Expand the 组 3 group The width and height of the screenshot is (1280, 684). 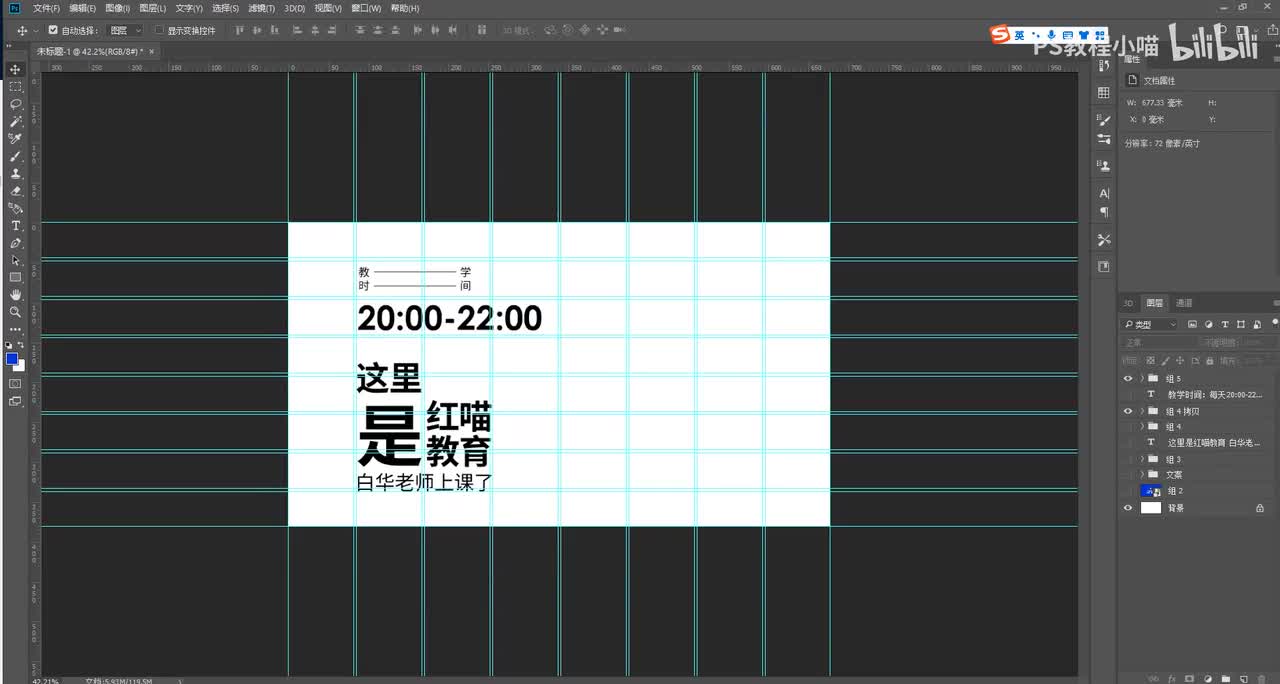click(1142, 459)
